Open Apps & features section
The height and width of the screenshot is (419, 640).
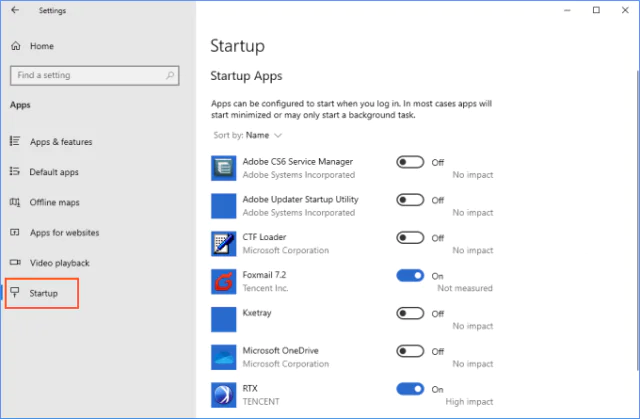[60, 142]
